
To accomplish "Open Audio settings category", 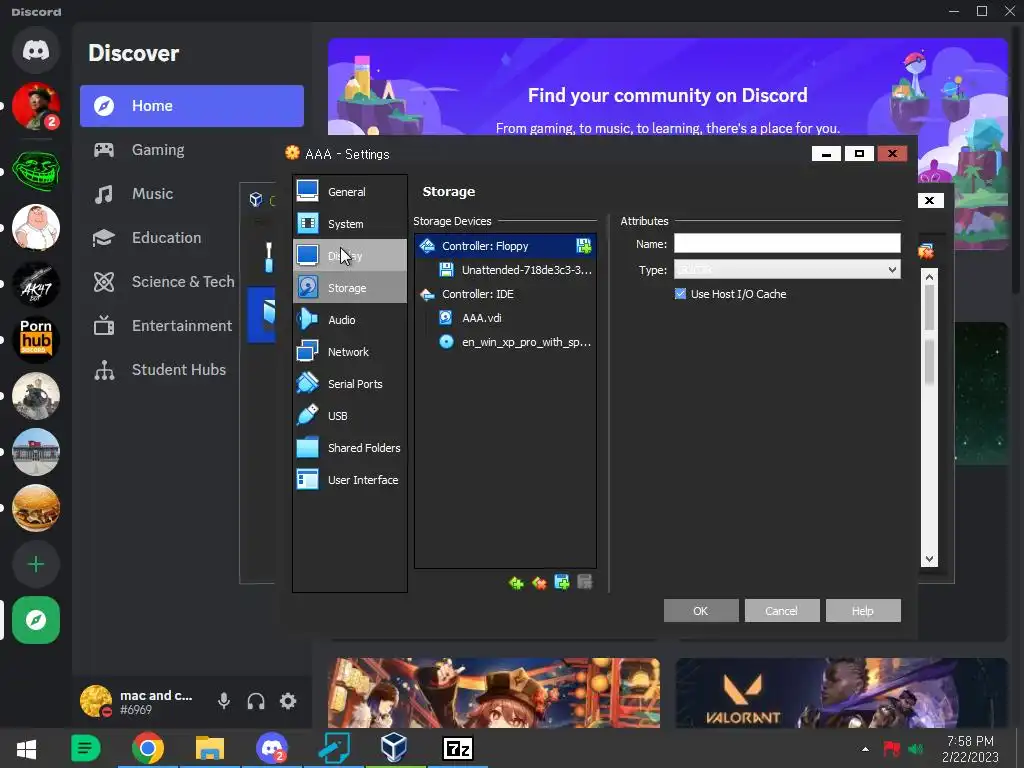I will coord(349,320).
